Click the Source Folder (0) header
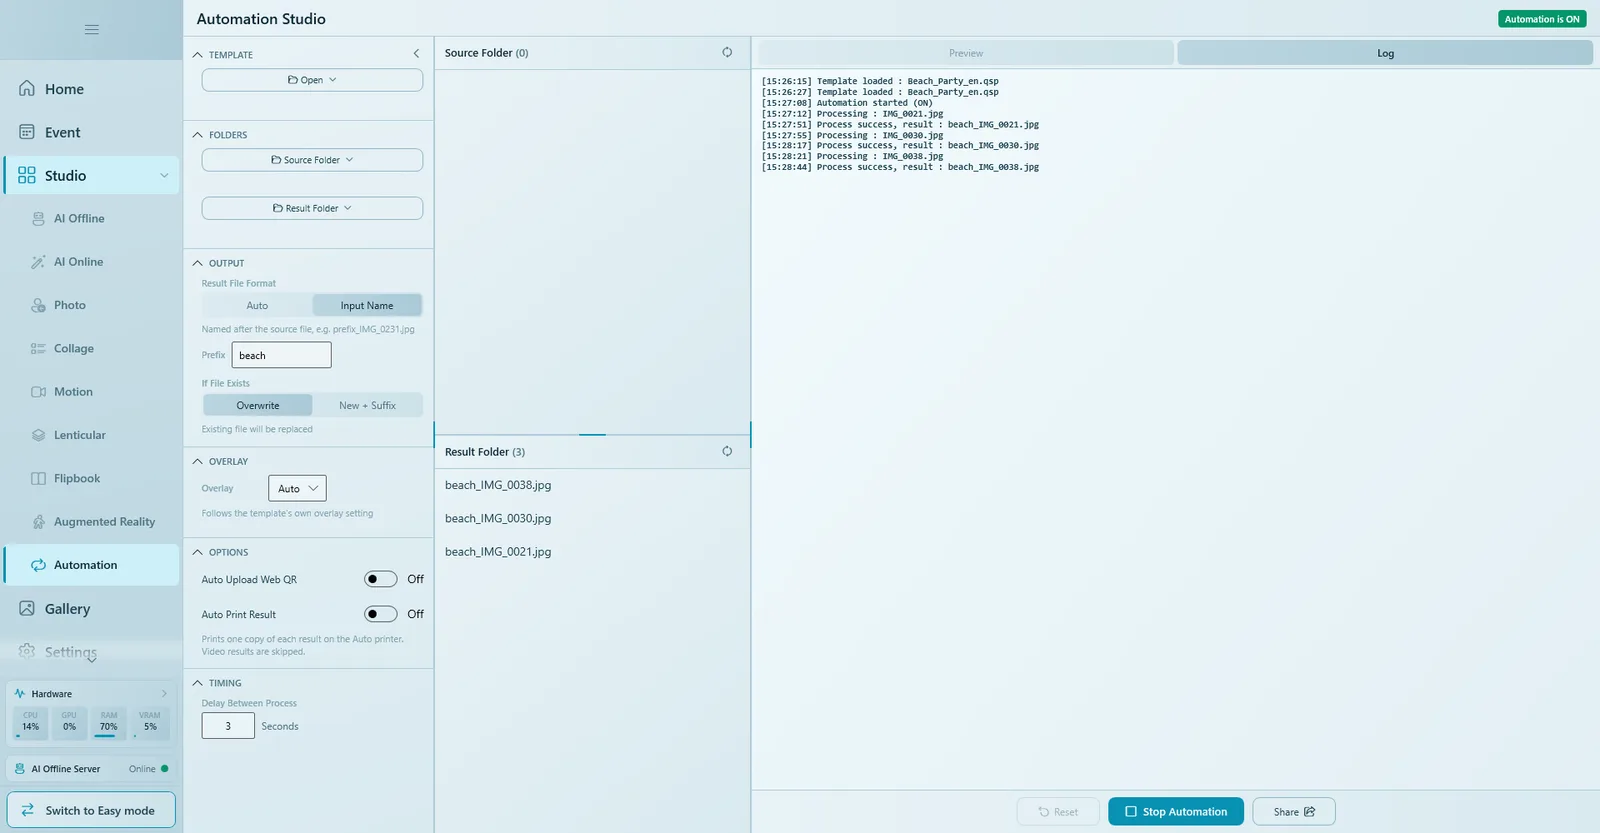The image size is (1600, 833). click(486, 53)
